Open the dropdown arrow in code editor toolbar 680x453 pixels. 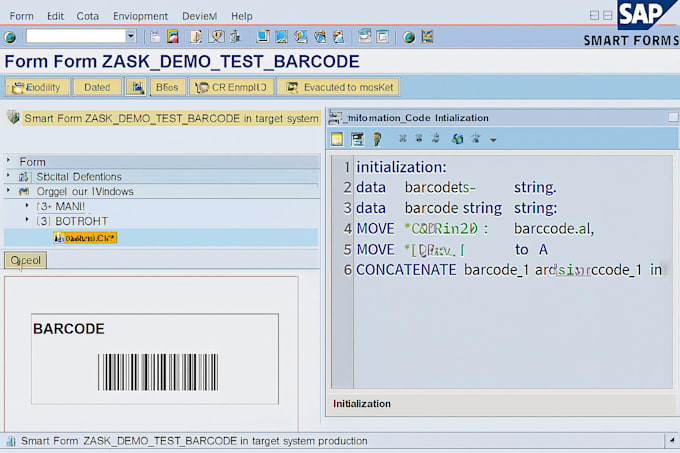[x=493, y=140]
